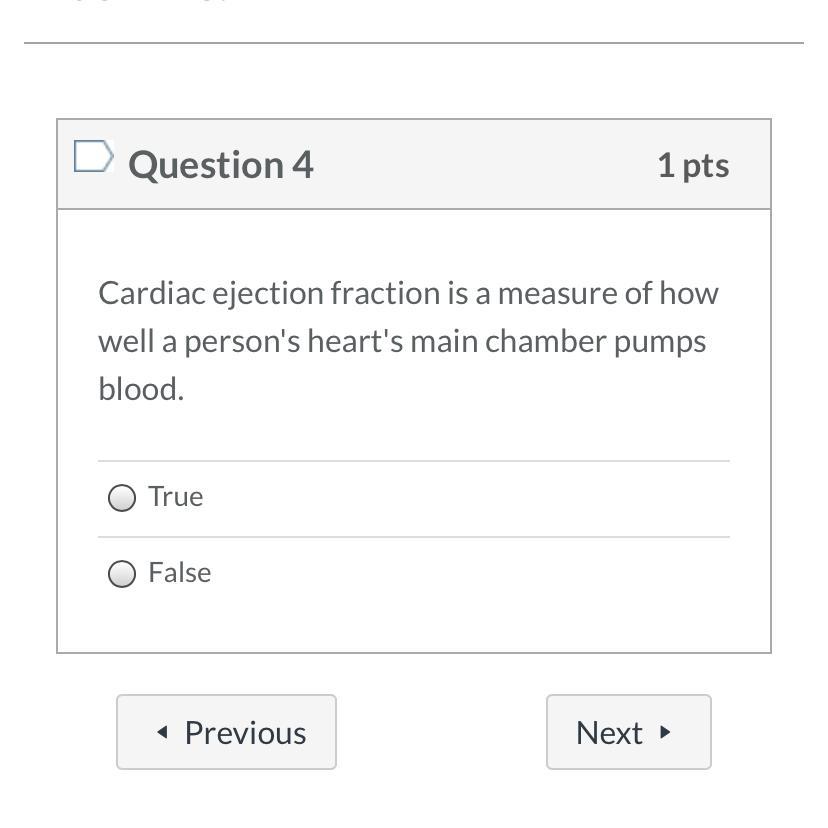The image size is (828, 828).
Task: Select the True radio button
Action: tap(122, 498)
